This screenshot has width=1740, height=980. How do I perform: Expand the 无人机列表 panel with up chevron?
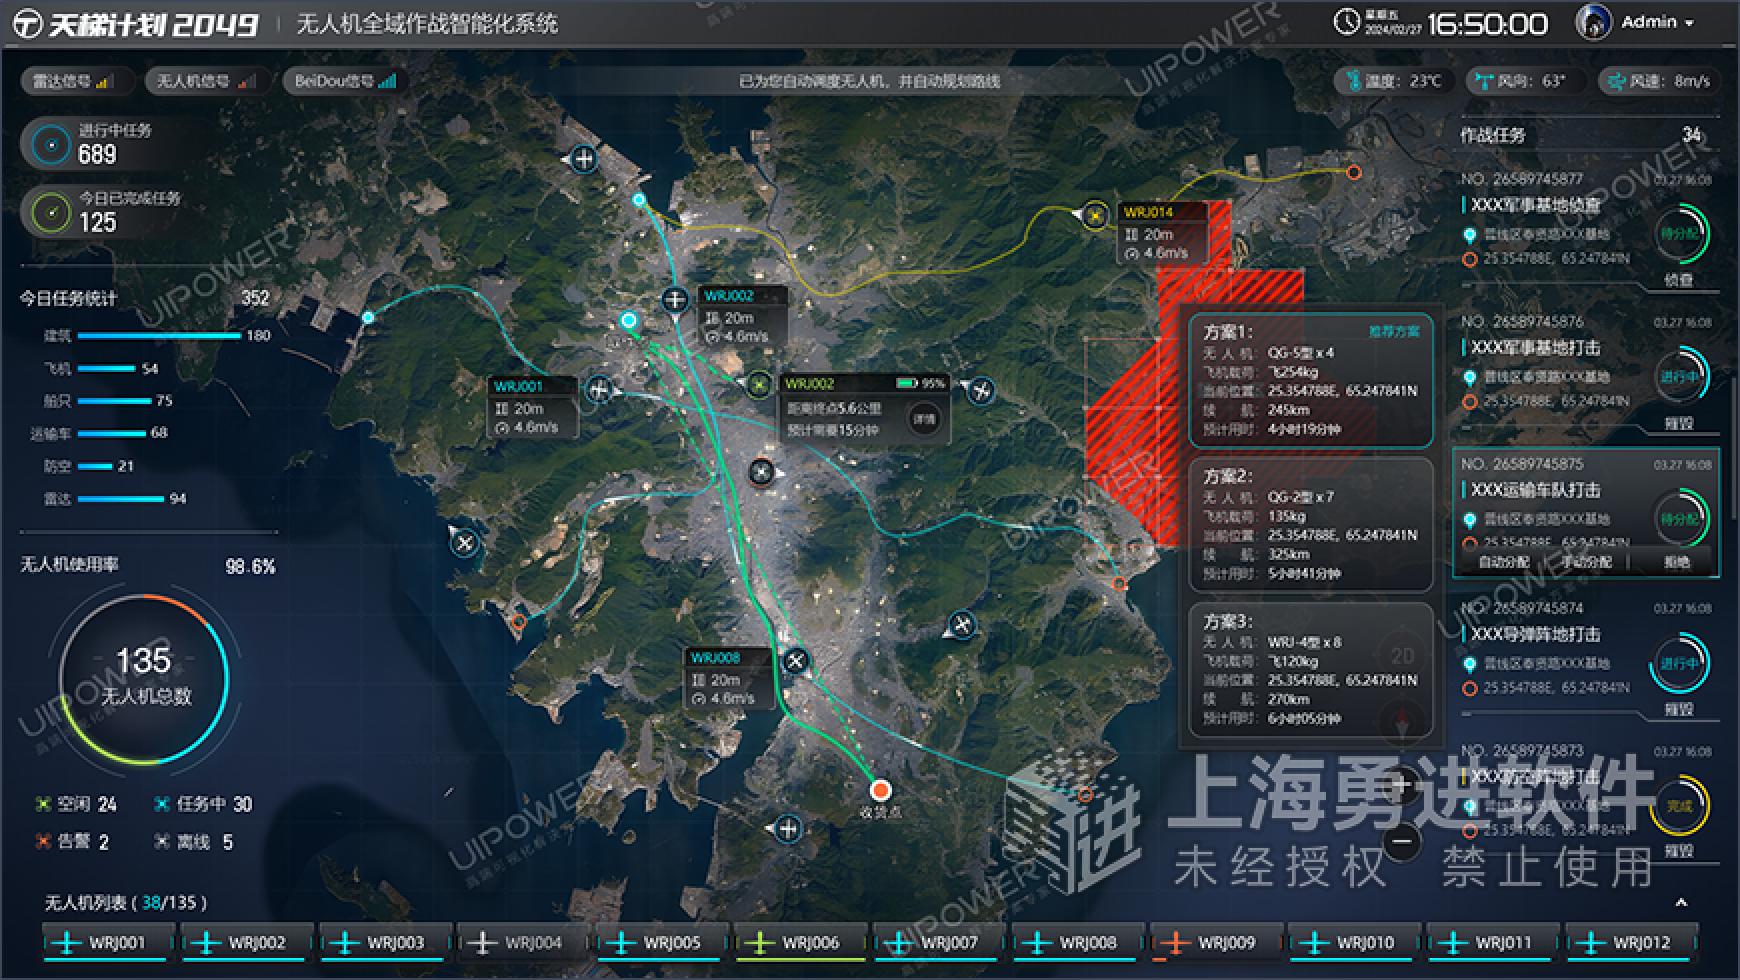(x=1681, y=902)
